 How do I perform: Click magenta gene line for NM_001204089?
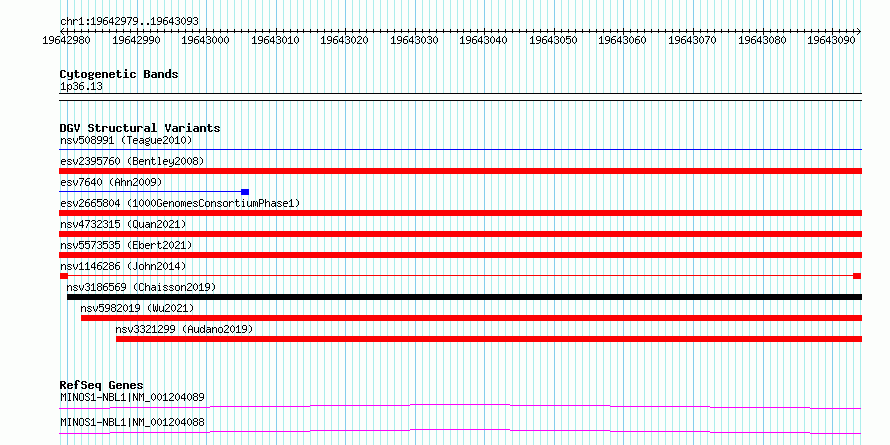point(460,406)
